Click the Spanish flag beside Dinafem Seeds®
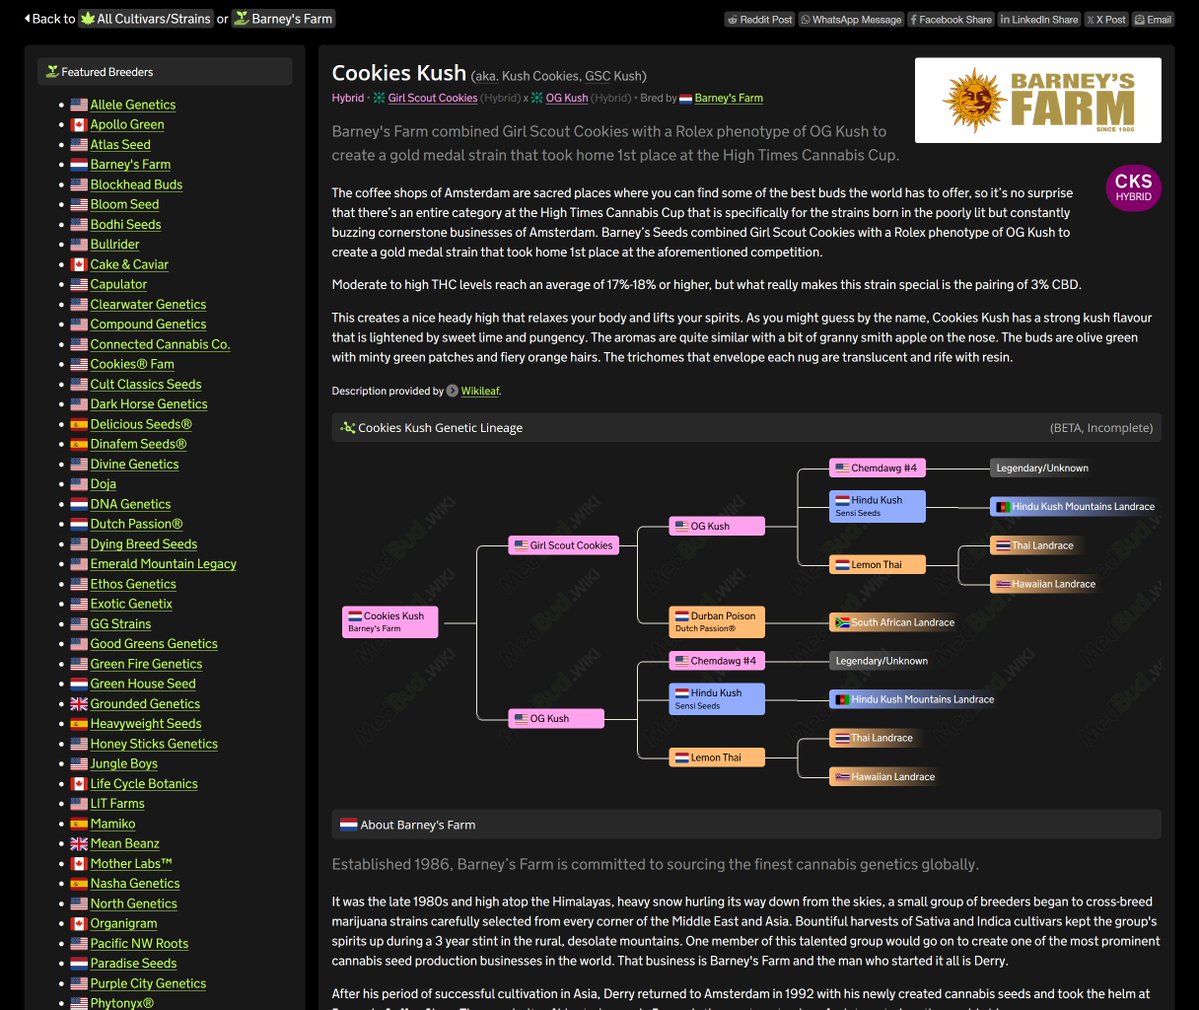The width and height of the screenshot is (1199, 1010). click(79, 444)
